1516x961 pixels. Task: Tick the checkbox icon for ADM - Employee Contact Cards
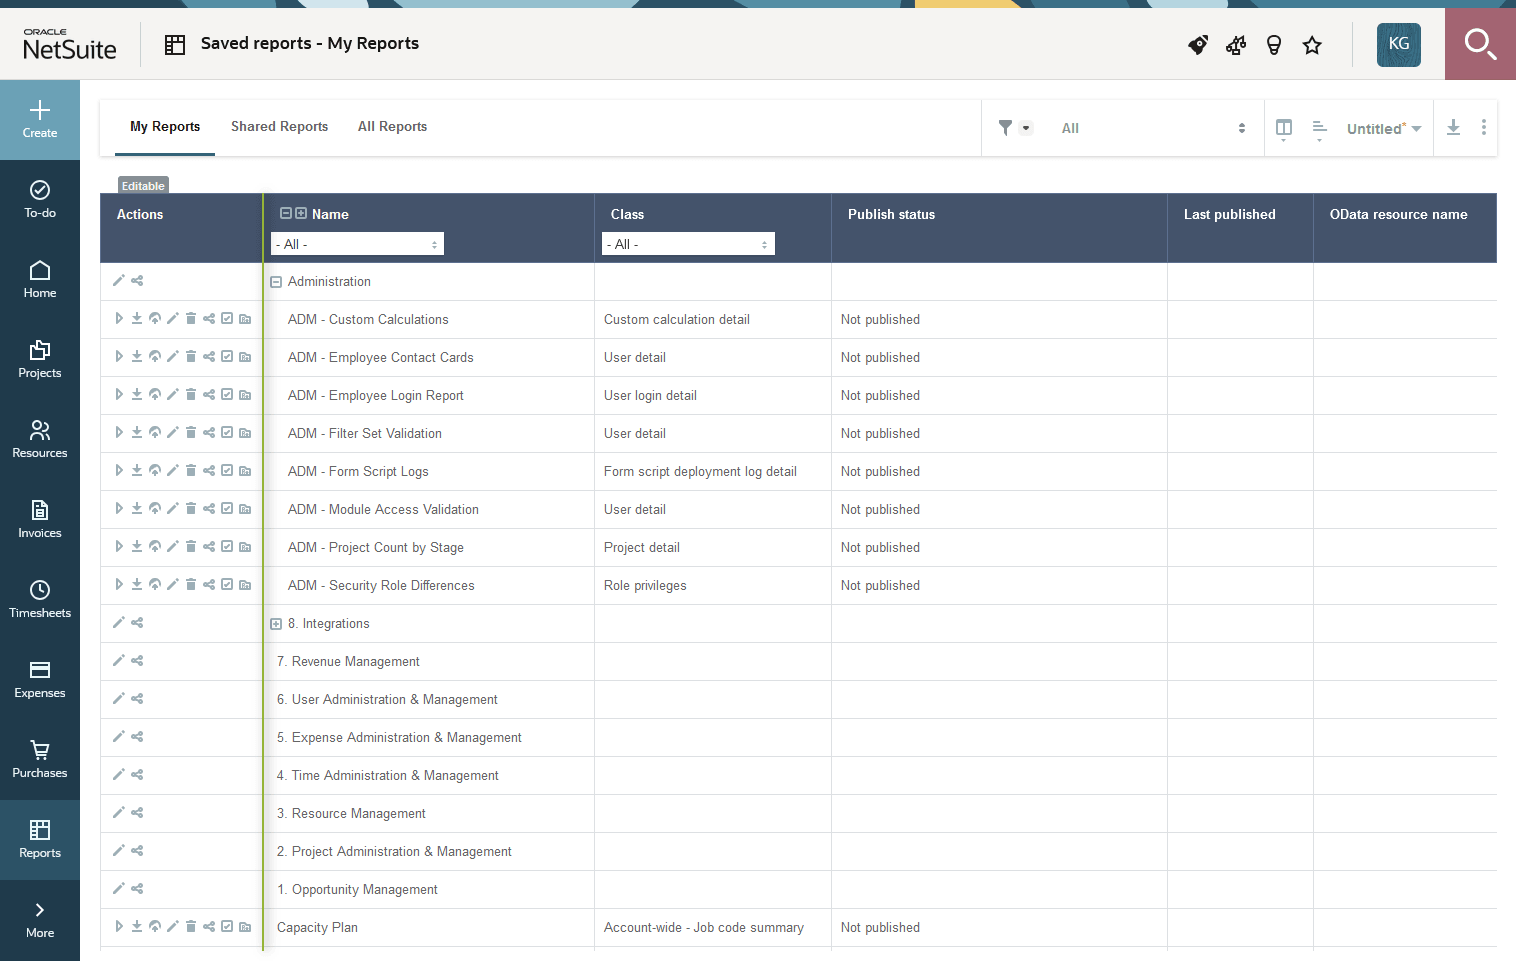[227, 357]
